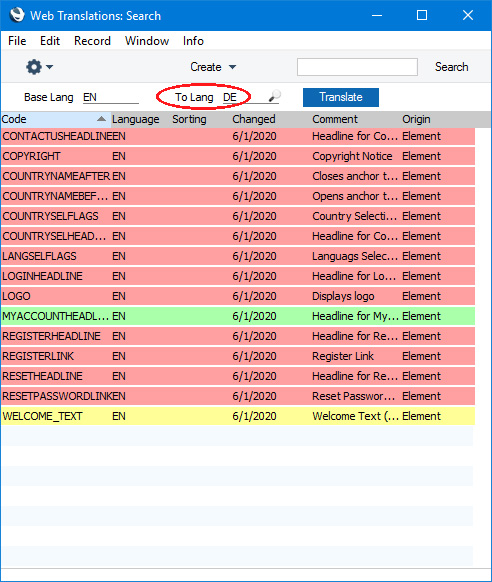Viewport: 492px width, 582px height.
Task: Click the magnifier lookup icon beside To Lang
Action: pos(275,97)
